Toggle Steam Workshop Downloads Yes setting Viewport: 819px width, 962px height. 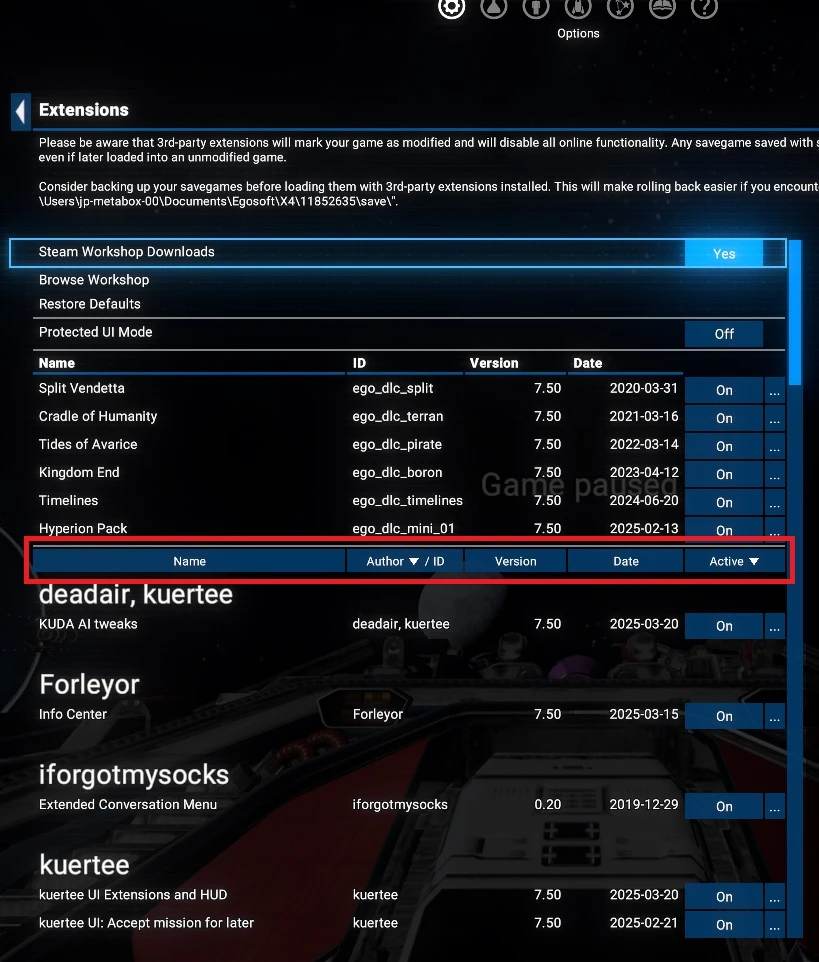[724, 253]
